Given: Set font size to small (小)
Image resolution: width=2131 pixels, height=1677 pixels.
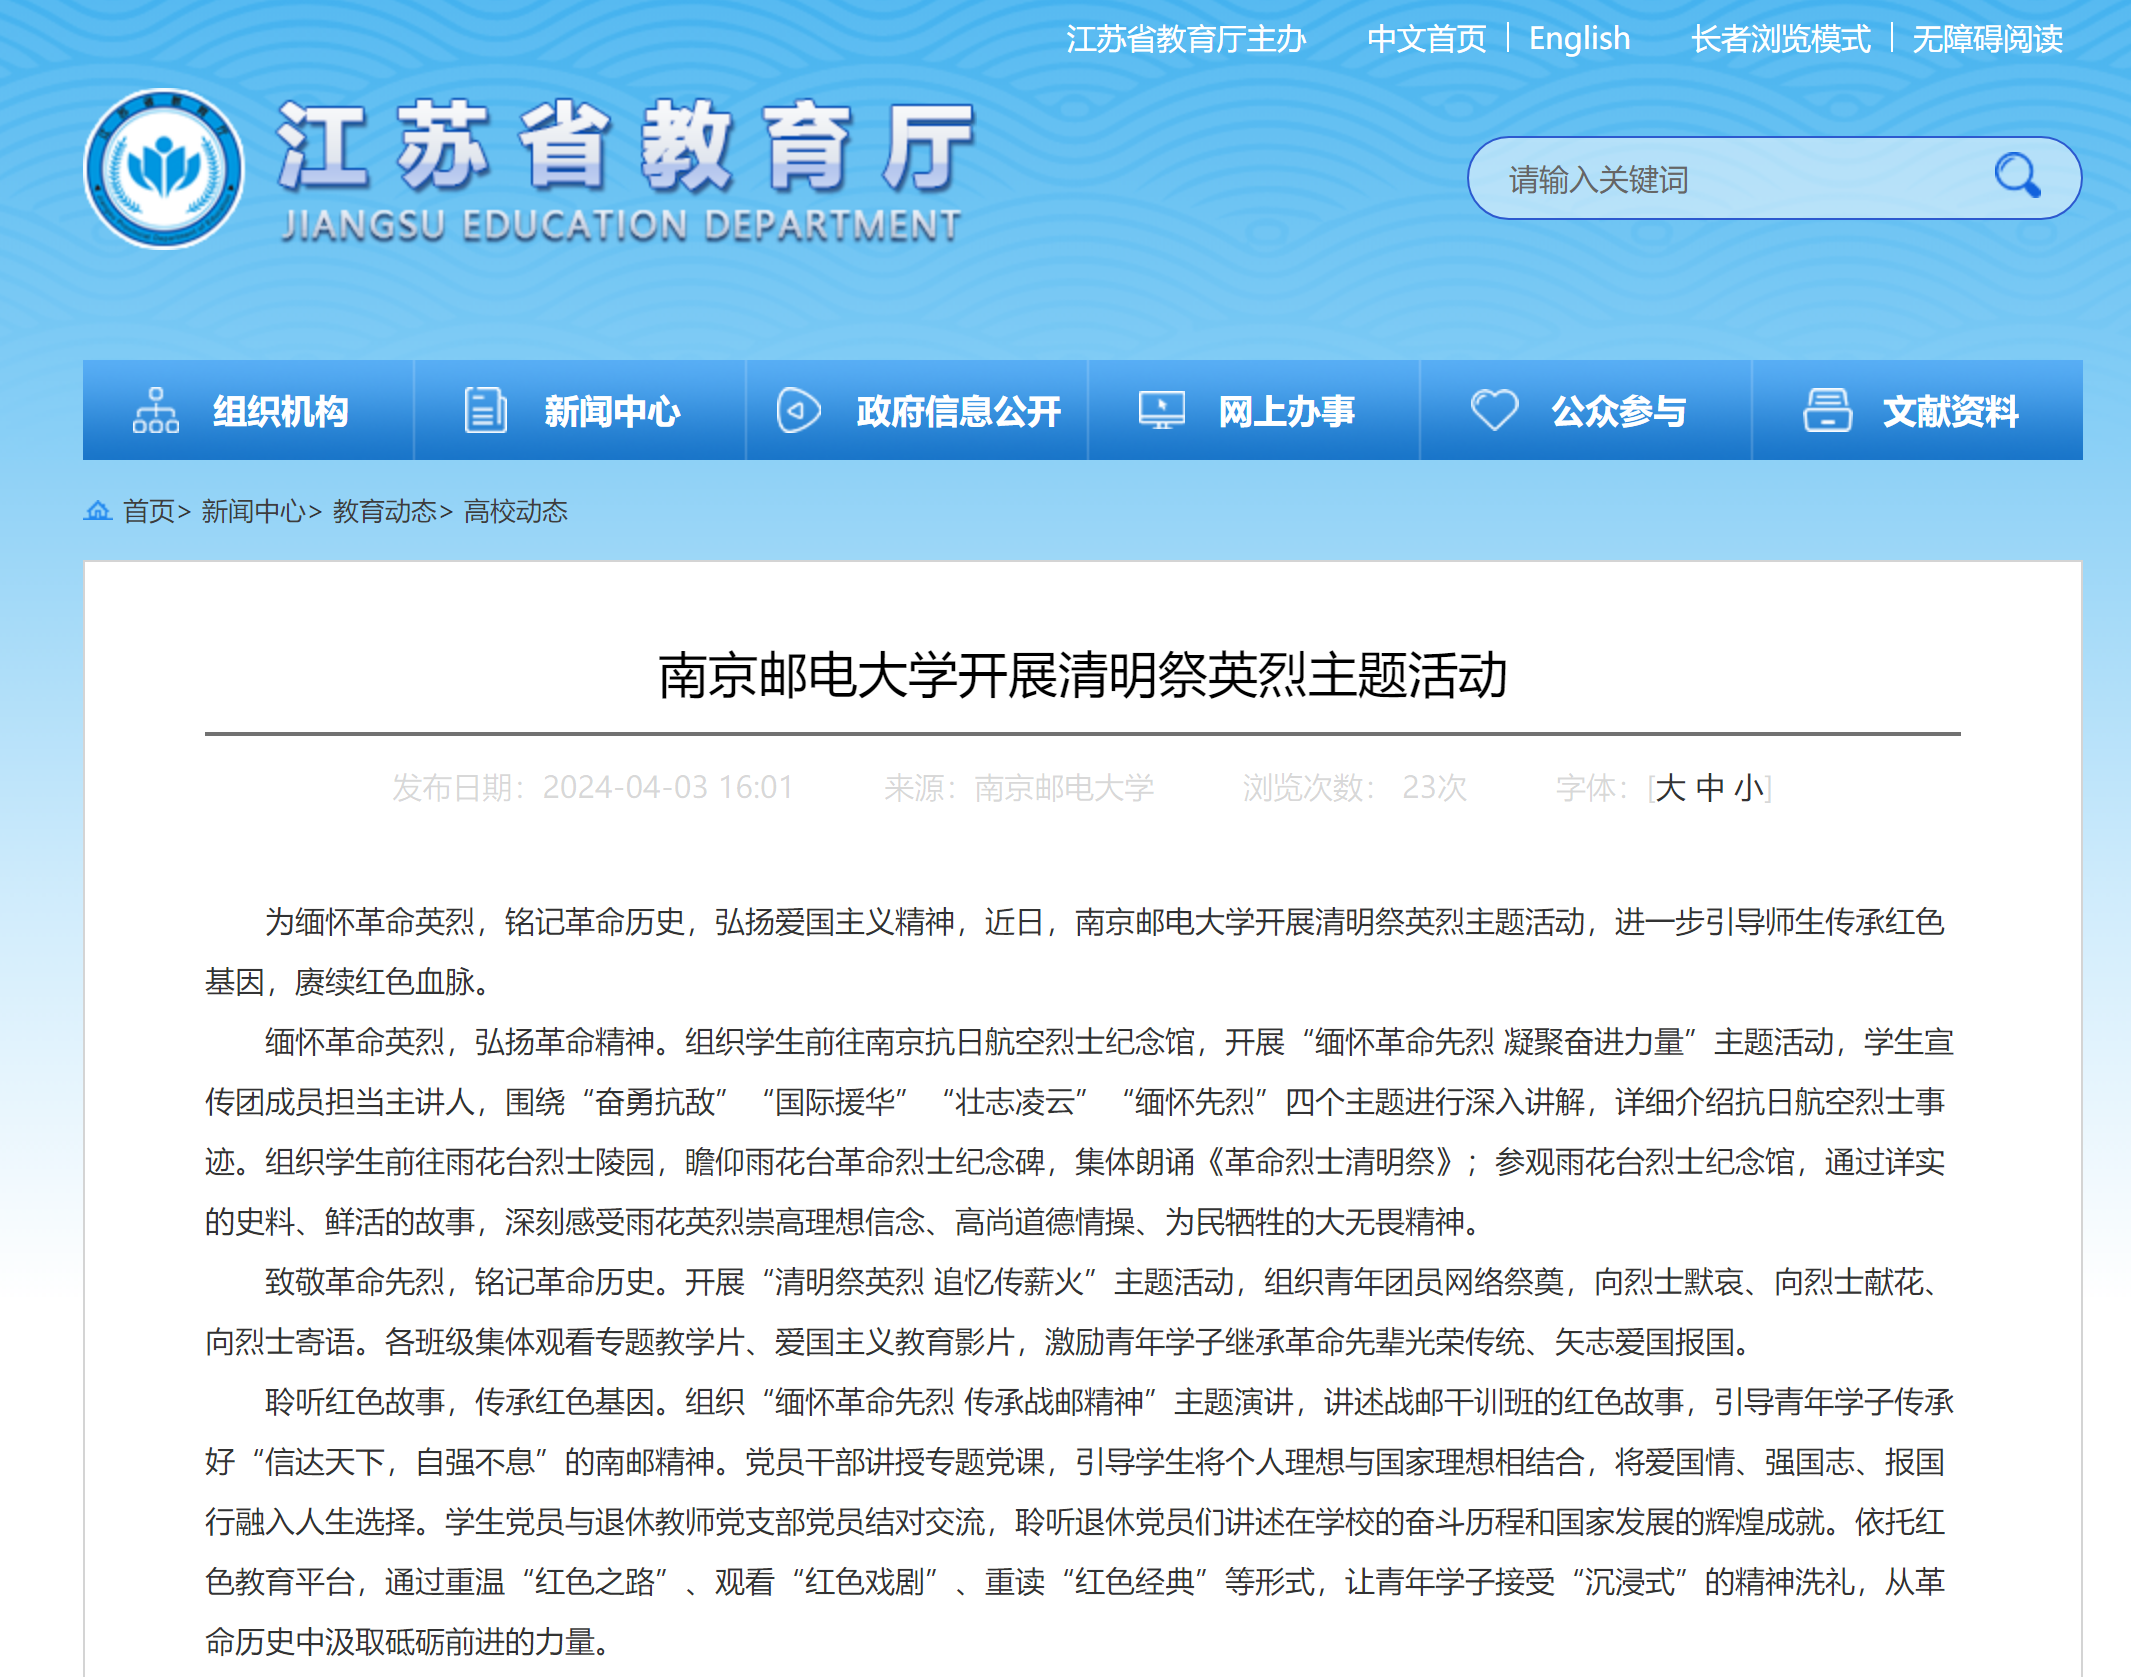Looking at the screenshot, I should 1748,788.
